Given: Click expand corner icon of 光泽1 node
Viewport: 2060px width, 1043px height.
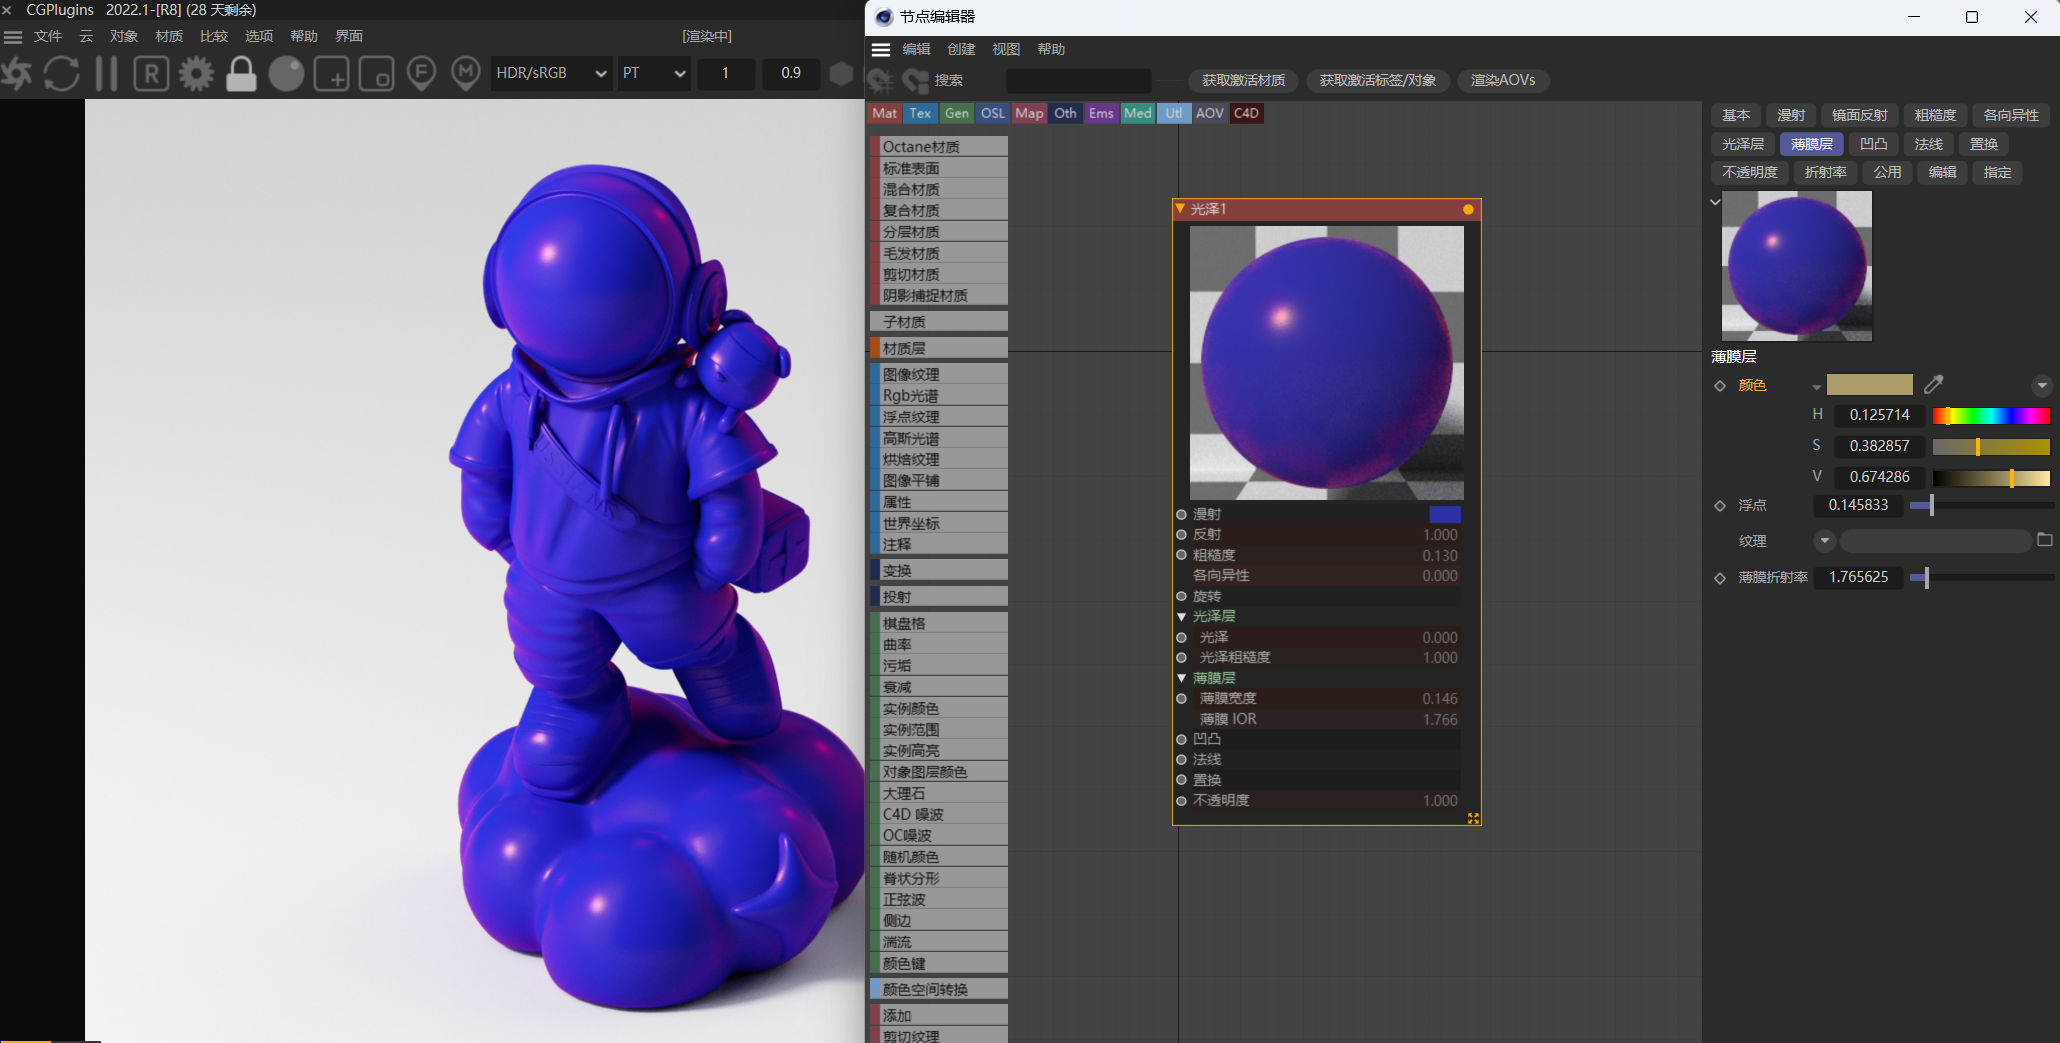Looking at the screenshot, I should tap(1473, 818).
